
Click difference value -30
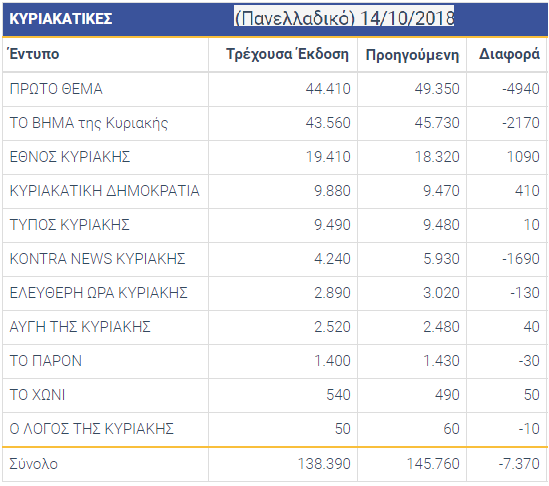[x=529, y=360]
